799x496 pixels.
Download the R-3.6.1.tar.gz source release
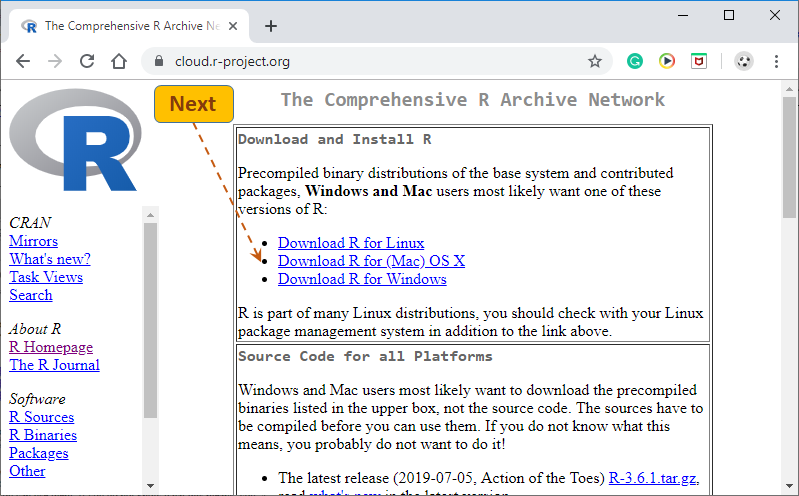[x=653, y=478]
